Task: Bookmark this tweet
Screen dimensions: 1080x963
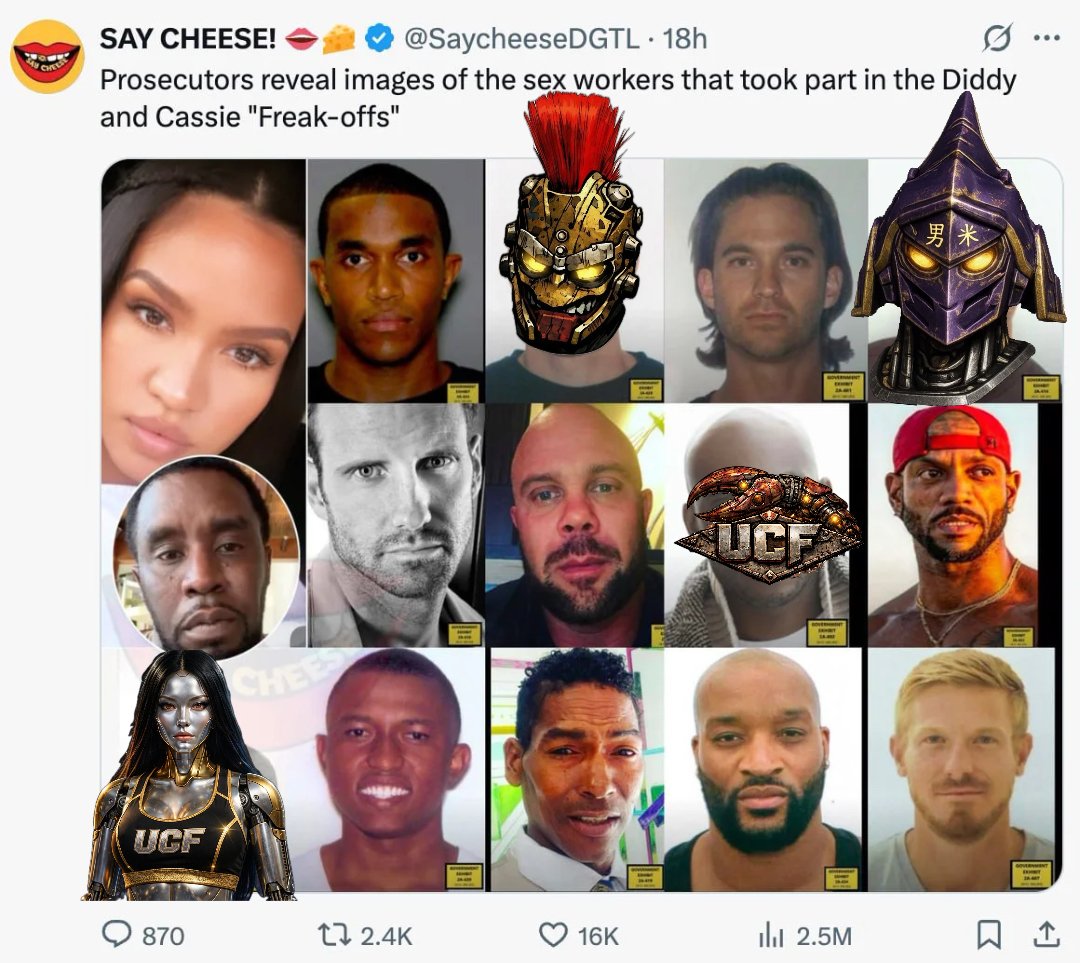Action: [x=988, y=935]
